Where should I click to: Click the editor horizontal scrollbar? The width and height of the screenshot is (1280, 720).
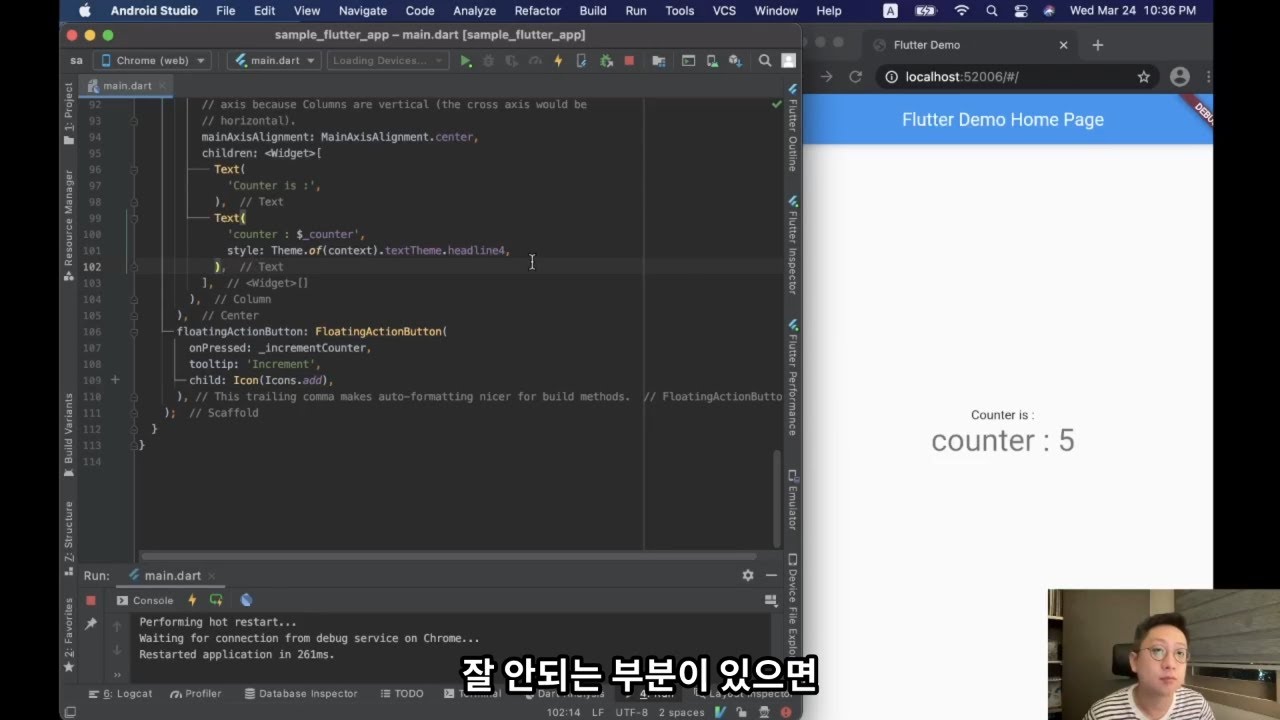coord(448,556)
